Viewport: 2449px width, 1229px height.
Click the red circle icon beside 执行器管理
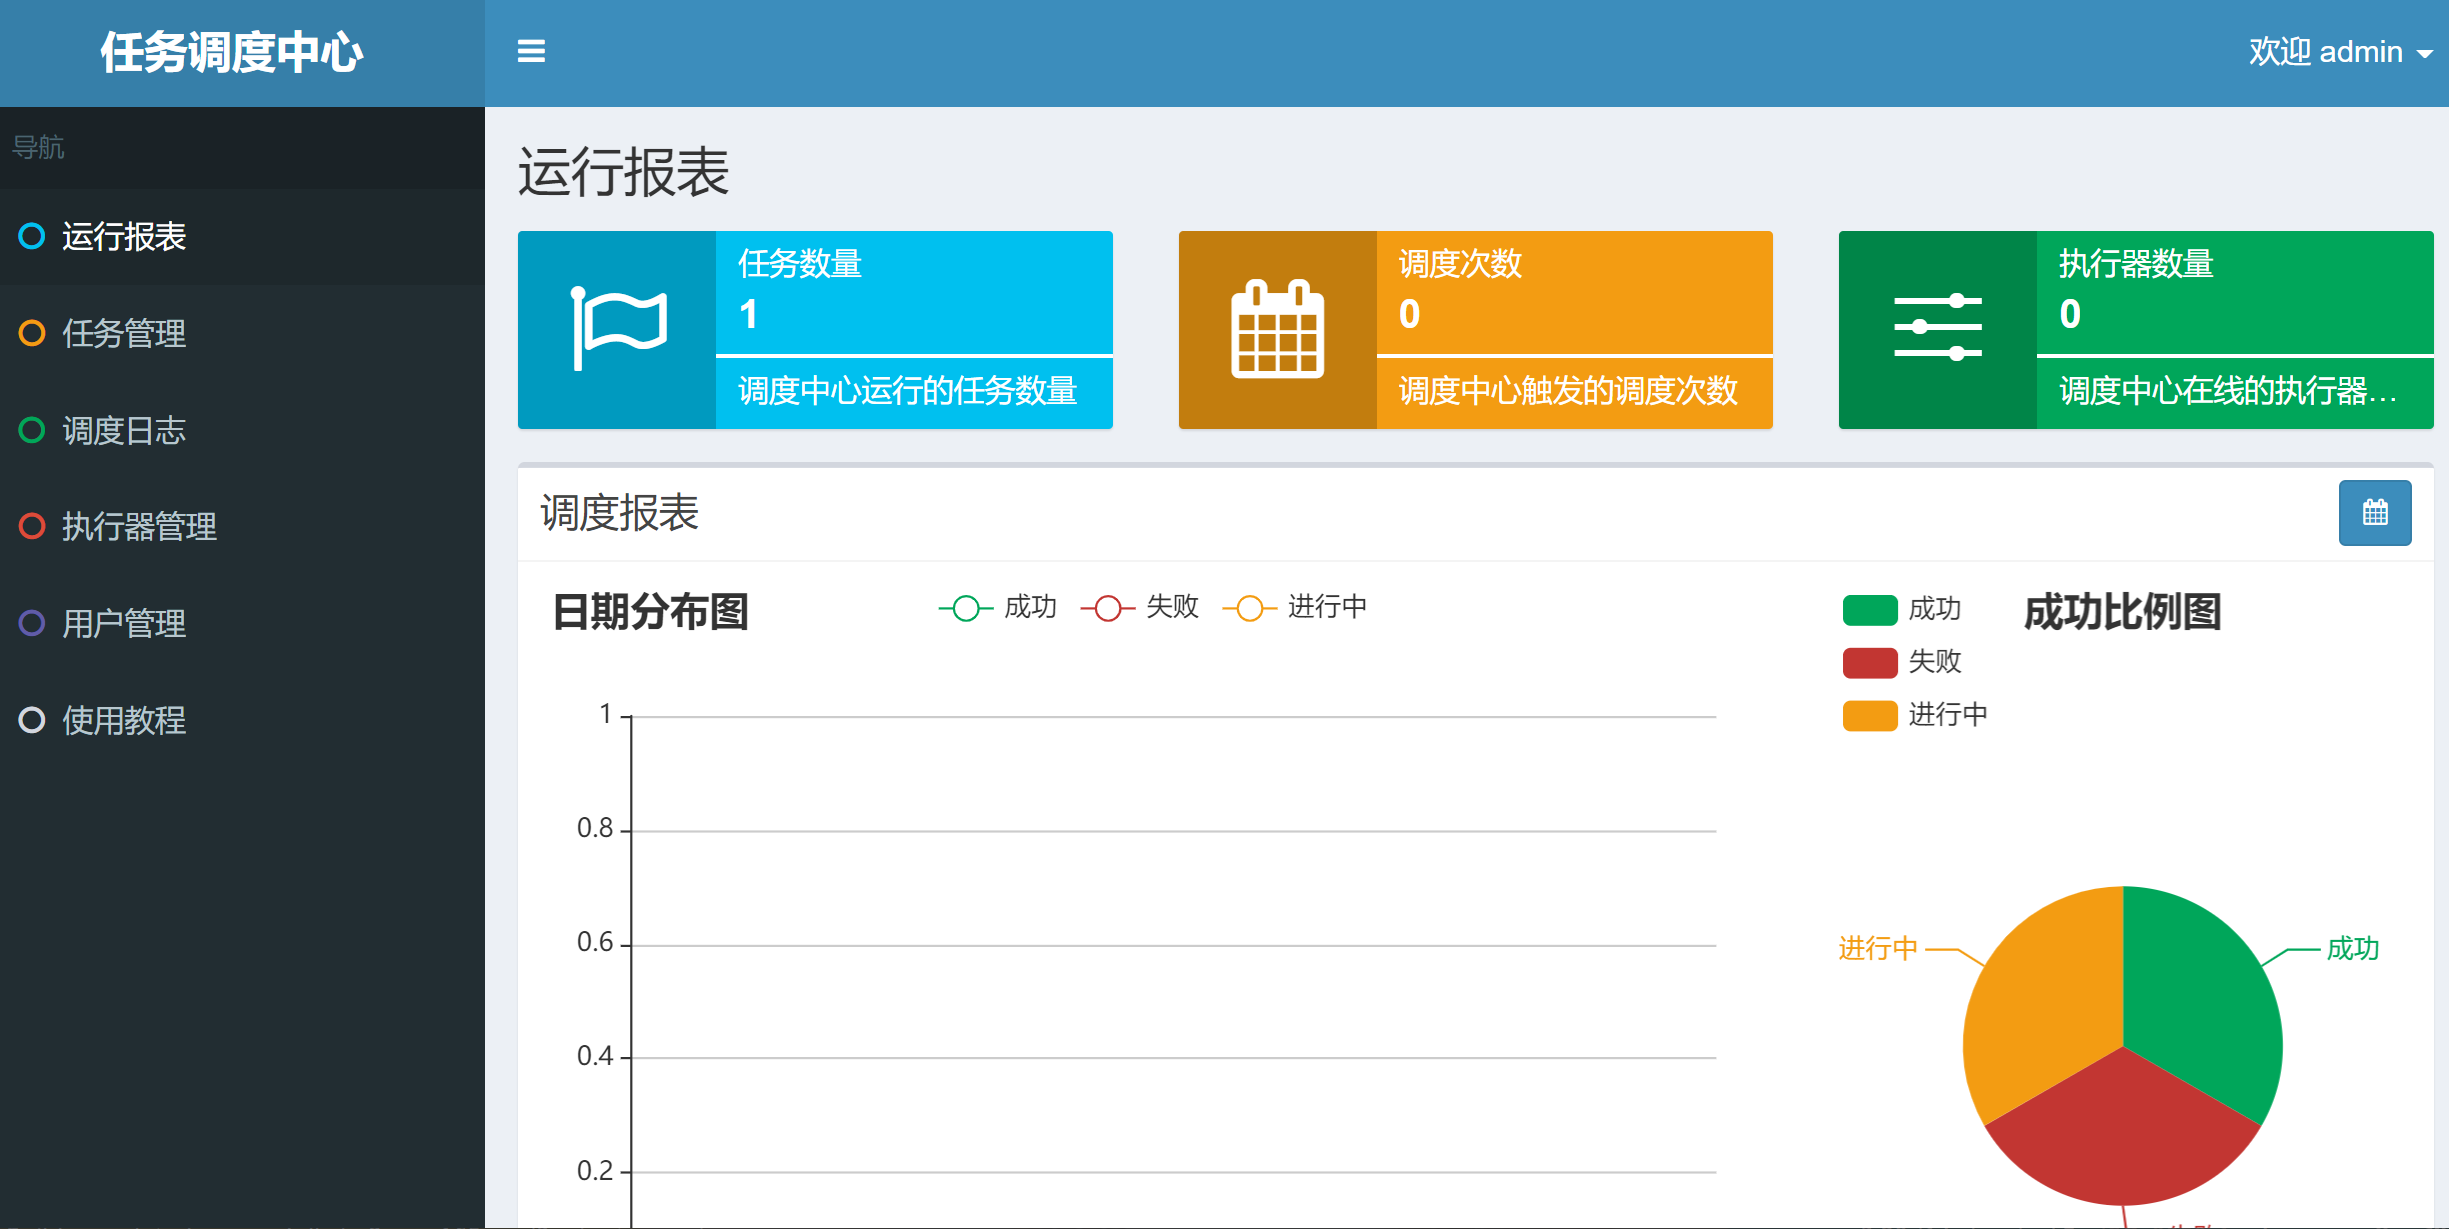(32, 526)
